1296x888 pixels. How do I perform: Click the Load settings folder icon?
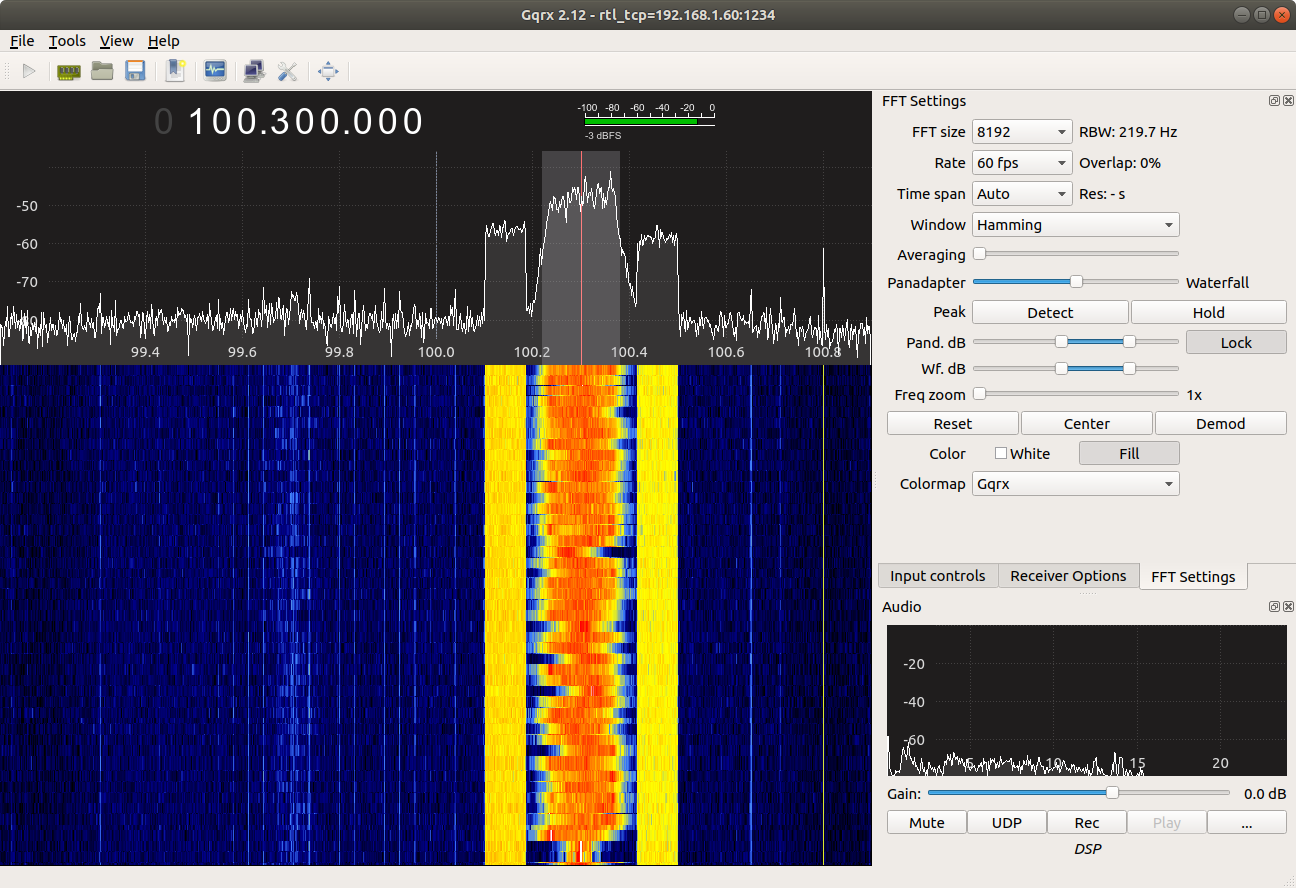point(102,71)
